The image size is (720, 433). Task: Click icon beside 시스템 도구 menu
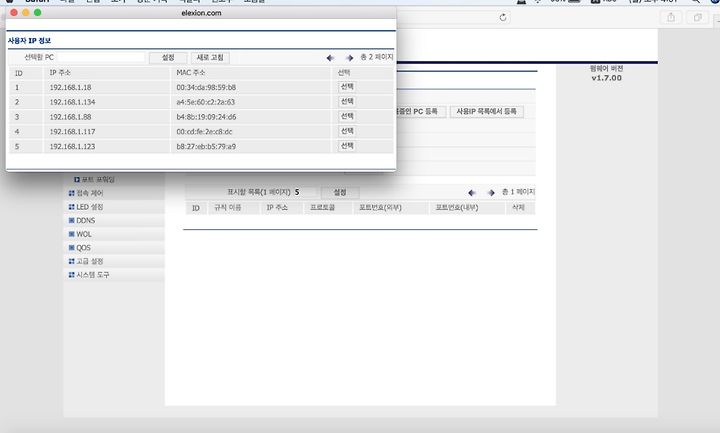coord(71,275)
